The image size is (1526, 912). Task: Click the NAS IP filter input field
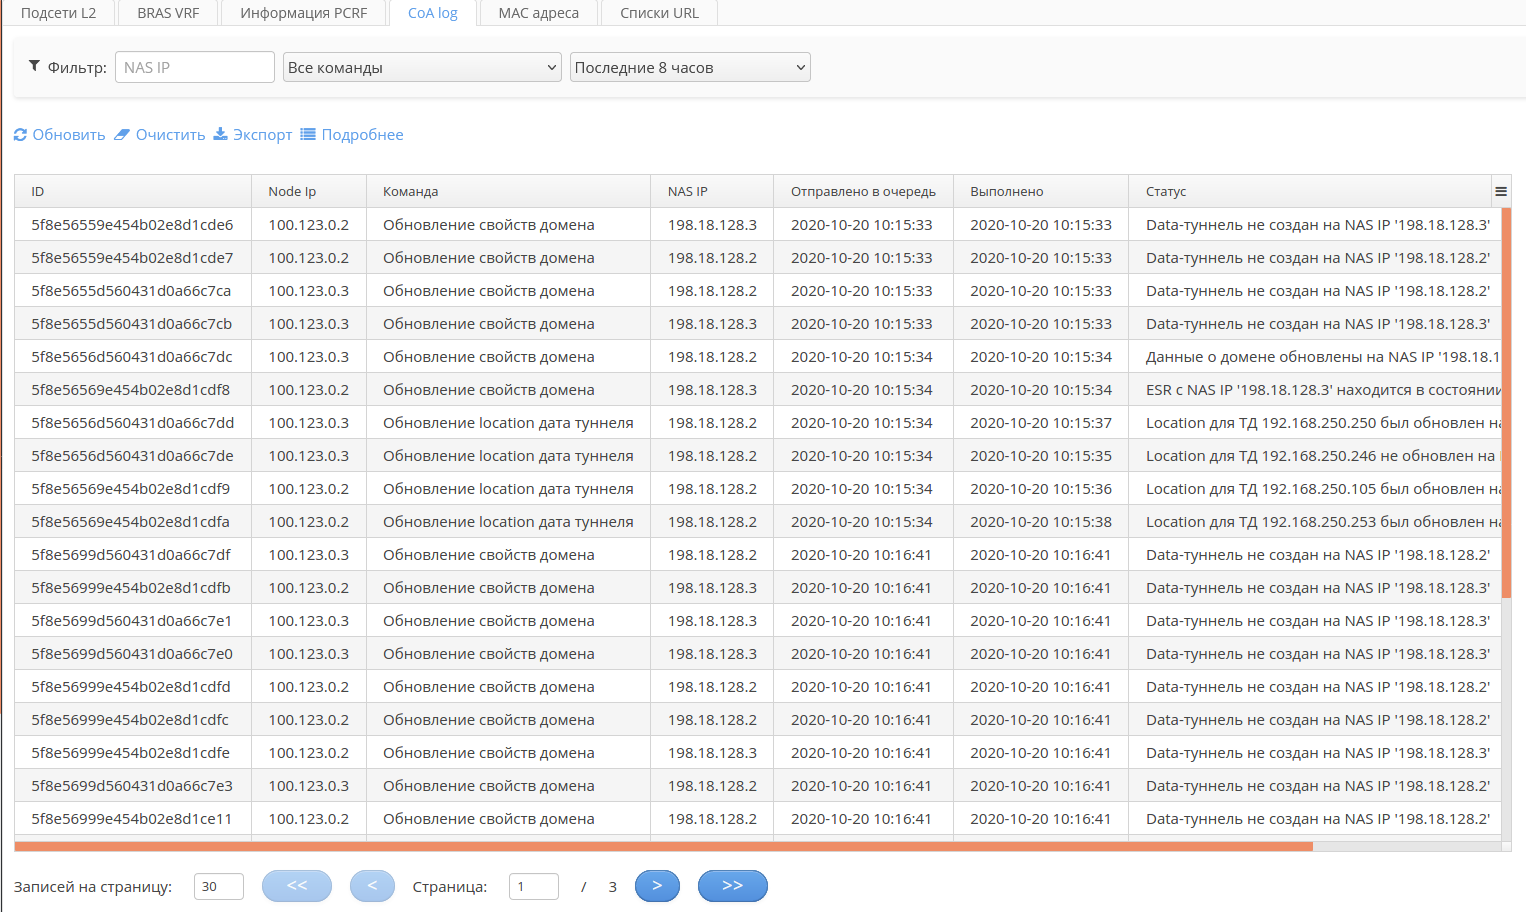pos(195,67)
